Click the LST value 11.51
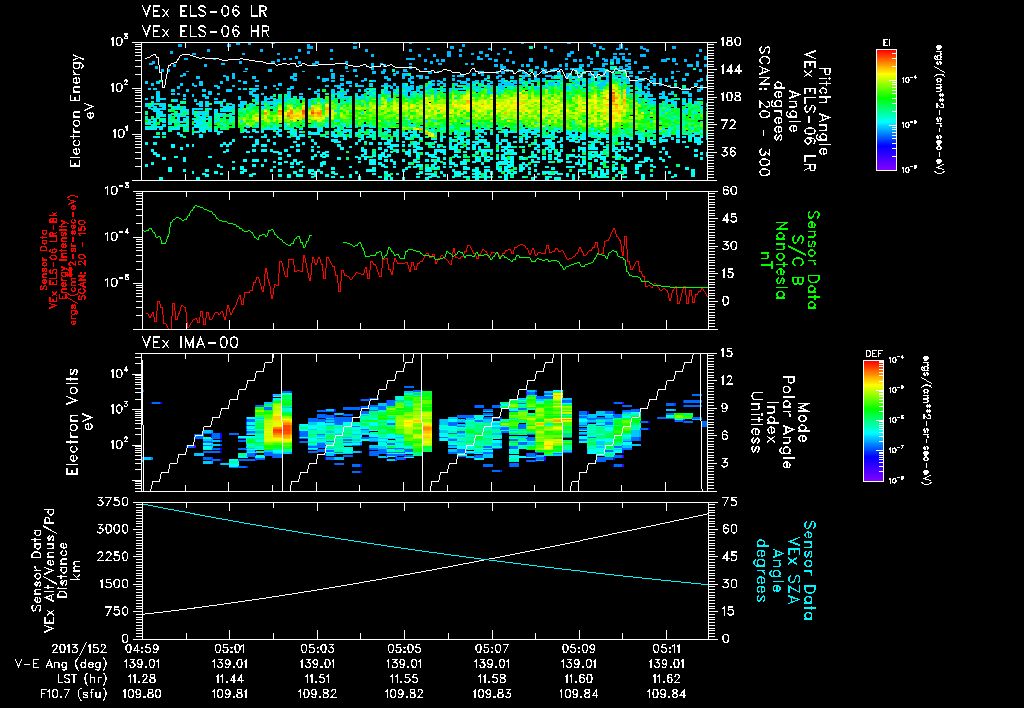 [317, 680]
